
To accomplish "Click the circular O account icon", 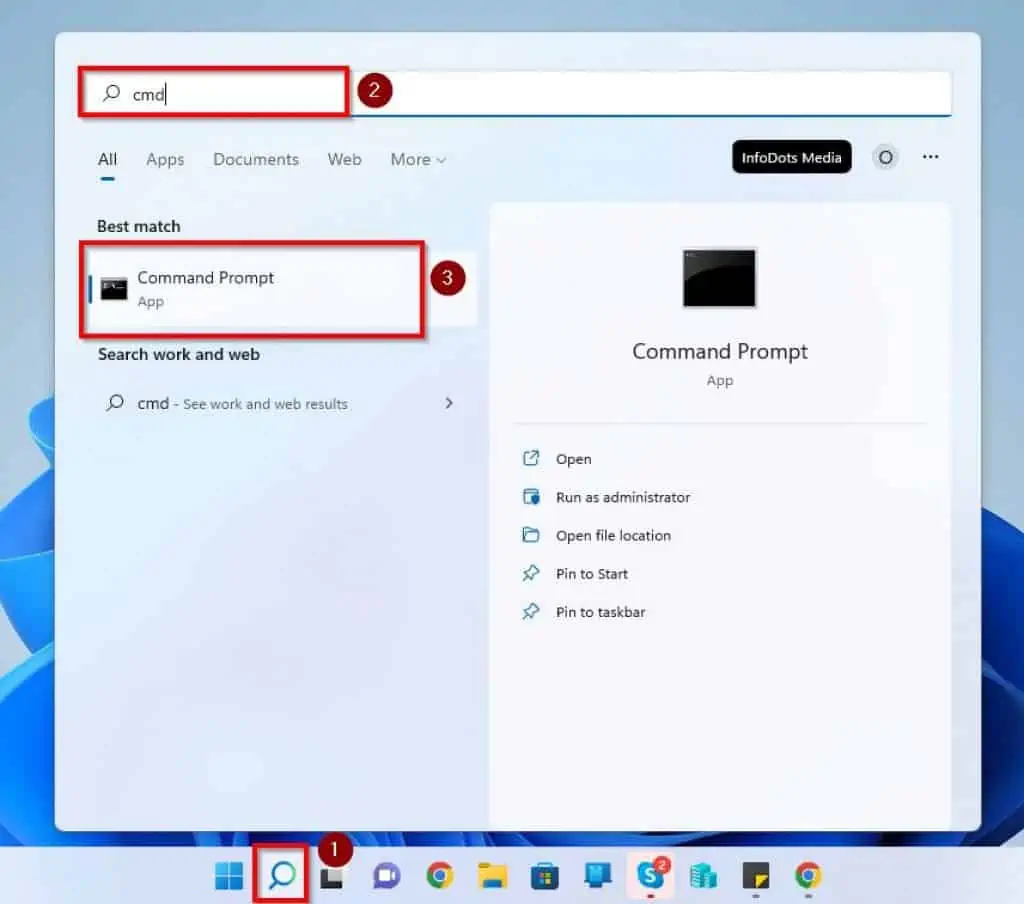I will [x=885, y=157].
